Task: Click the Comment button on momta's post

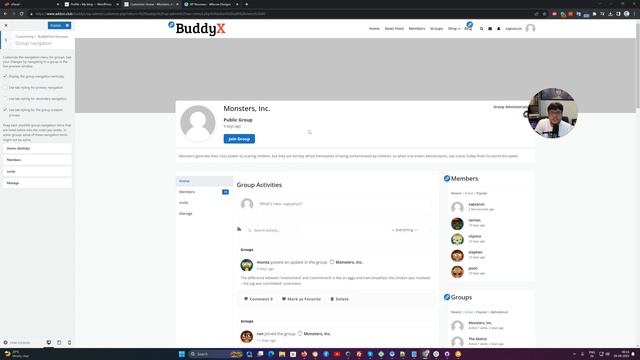Action: point(258,299)
